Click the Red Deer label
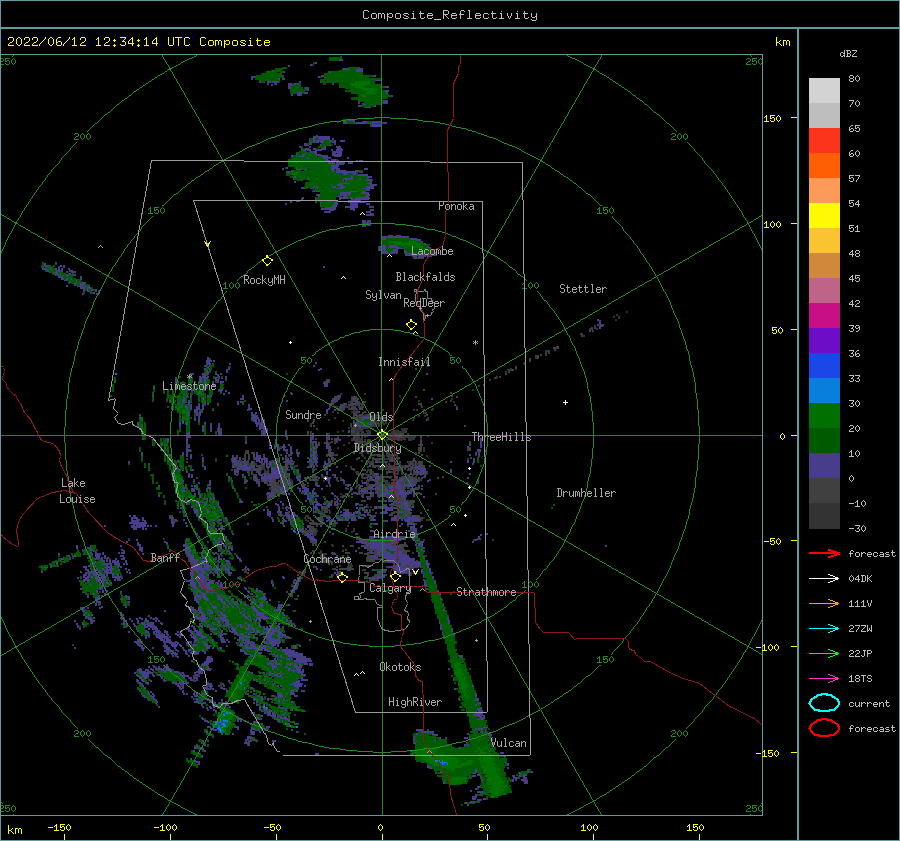 [424, 303]
